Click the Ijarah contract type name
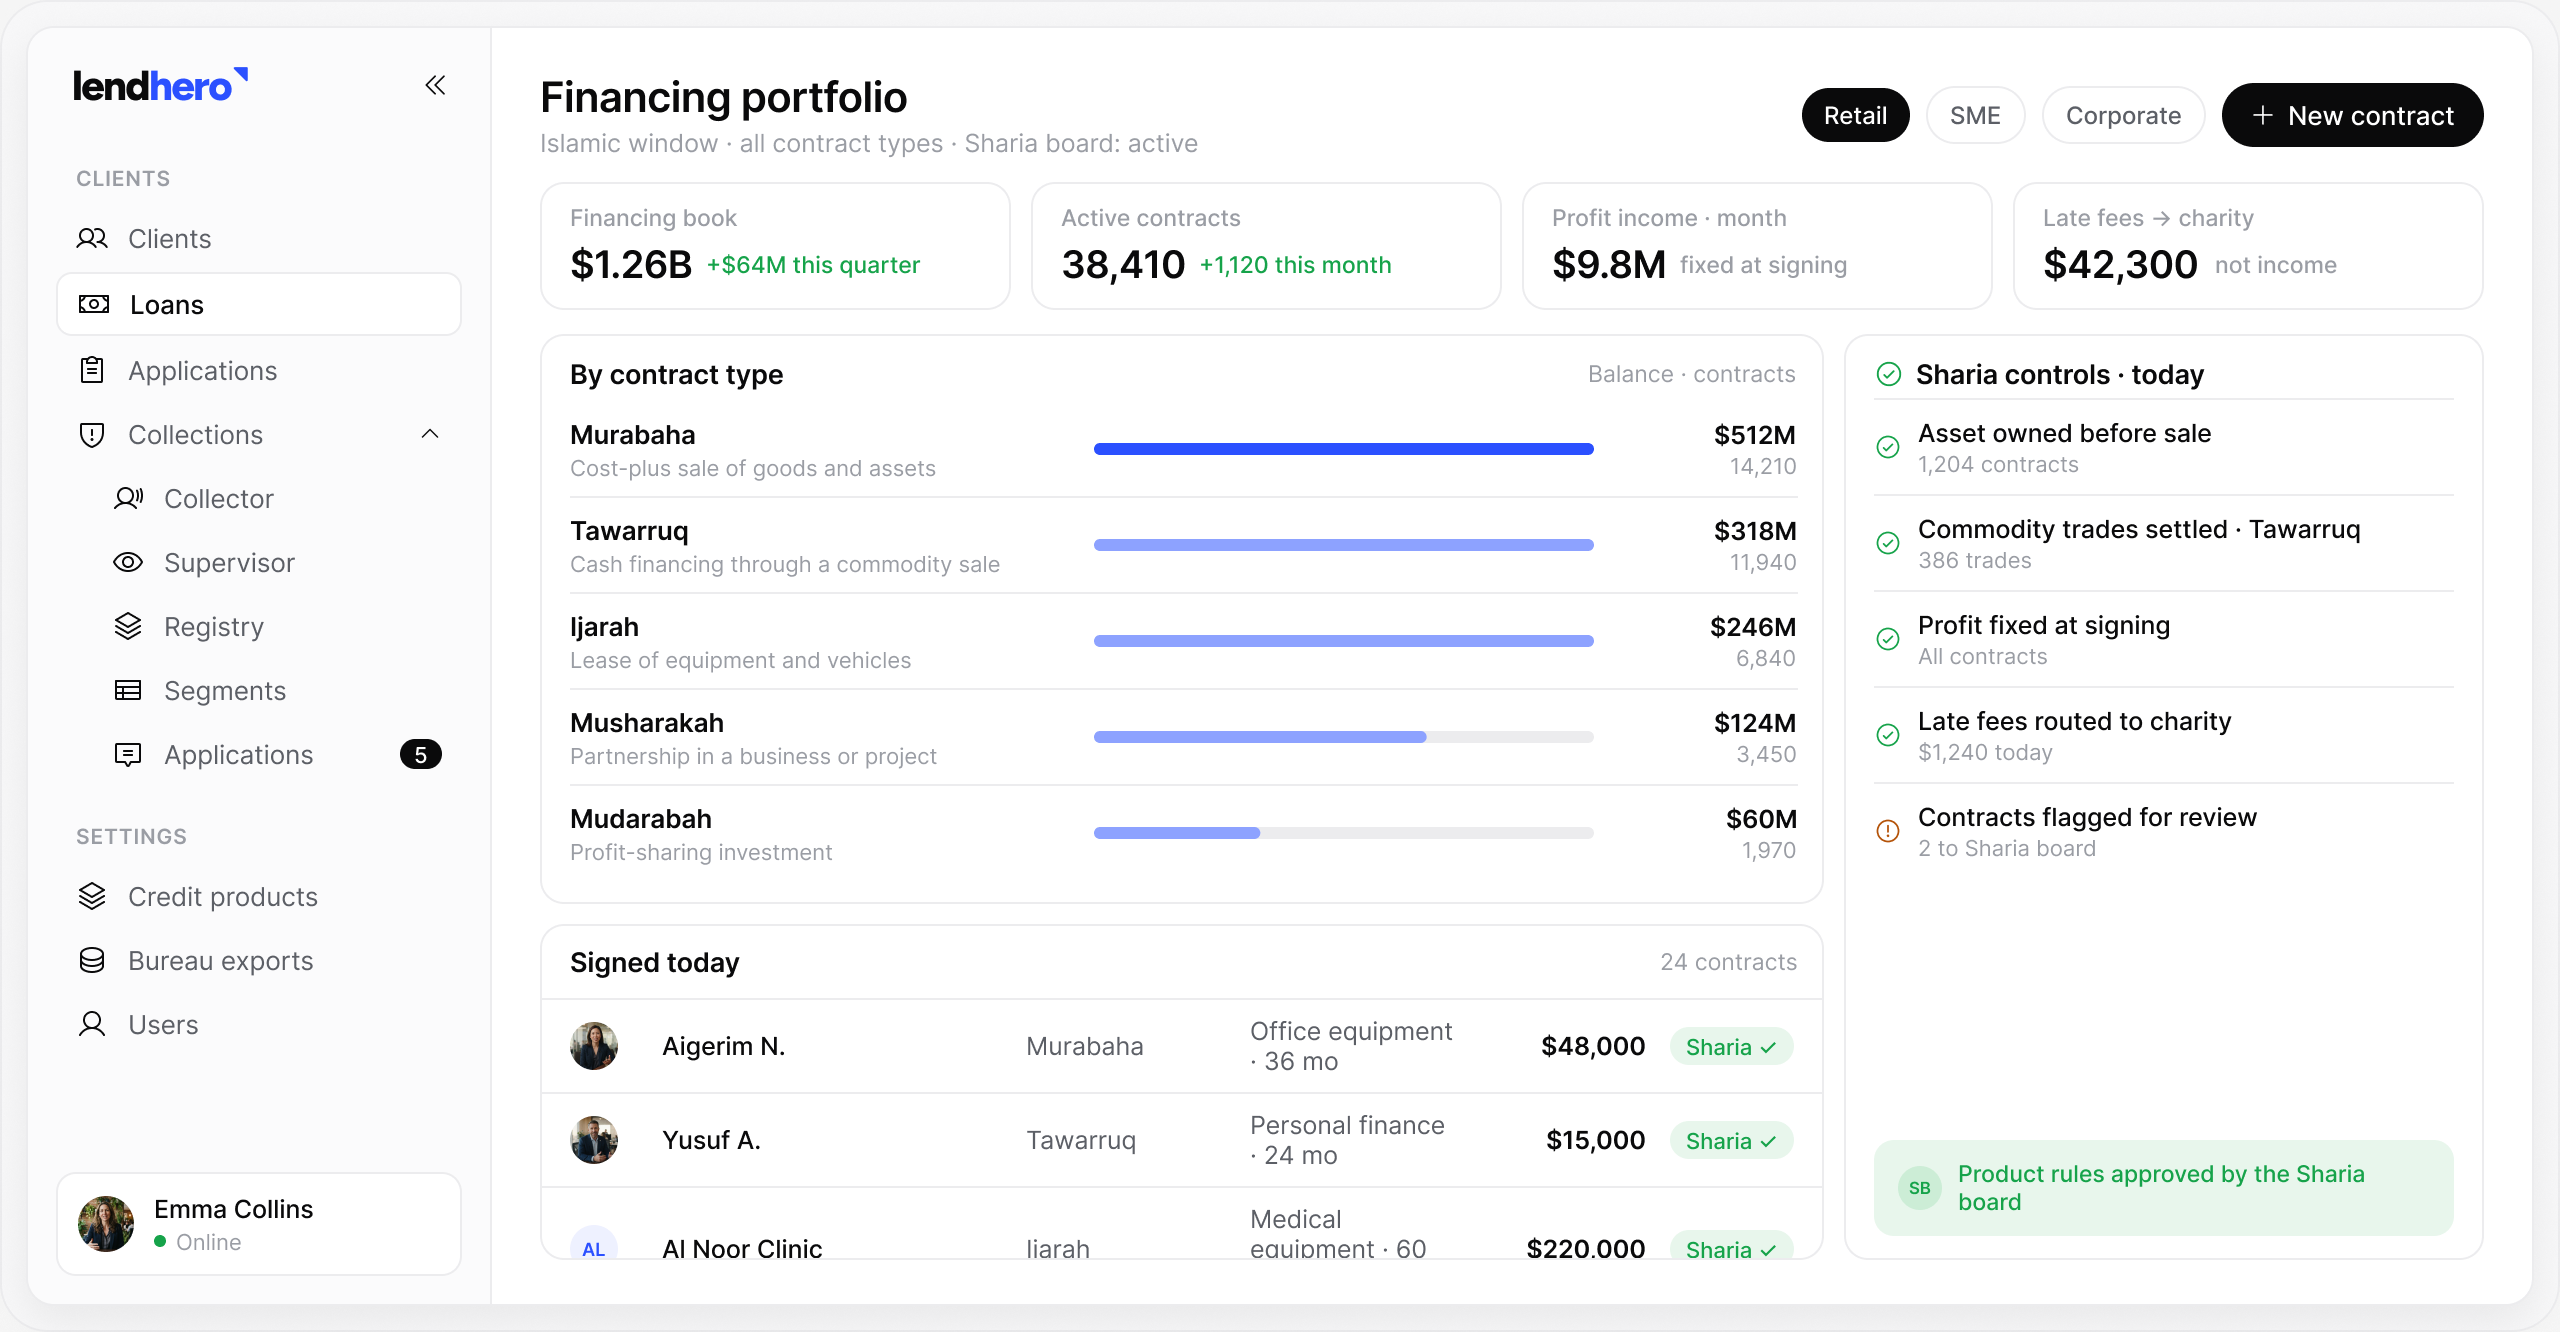The height and width of the screenshot is (1332, 2560). coord(604,627)
